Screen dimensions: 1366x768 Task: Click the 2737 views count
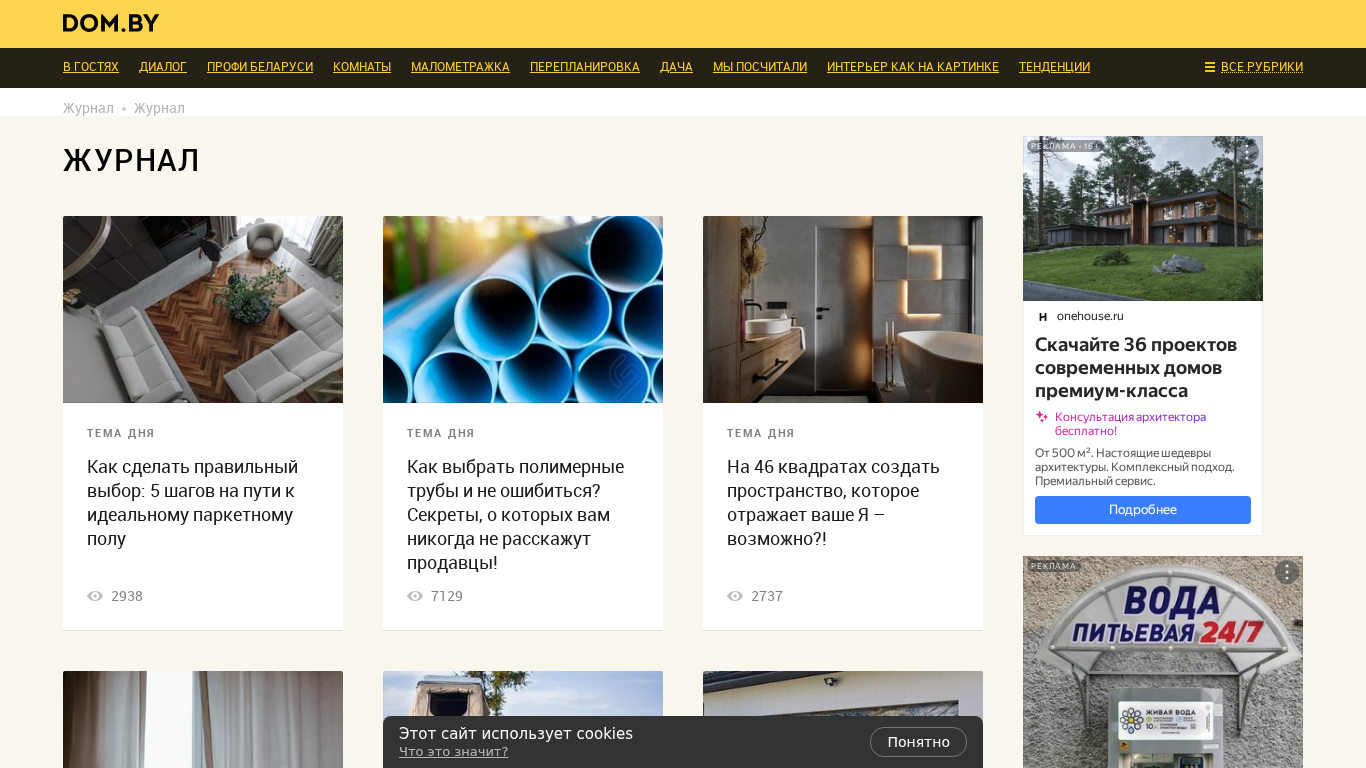pyautogui.click(x=767, y=596)
